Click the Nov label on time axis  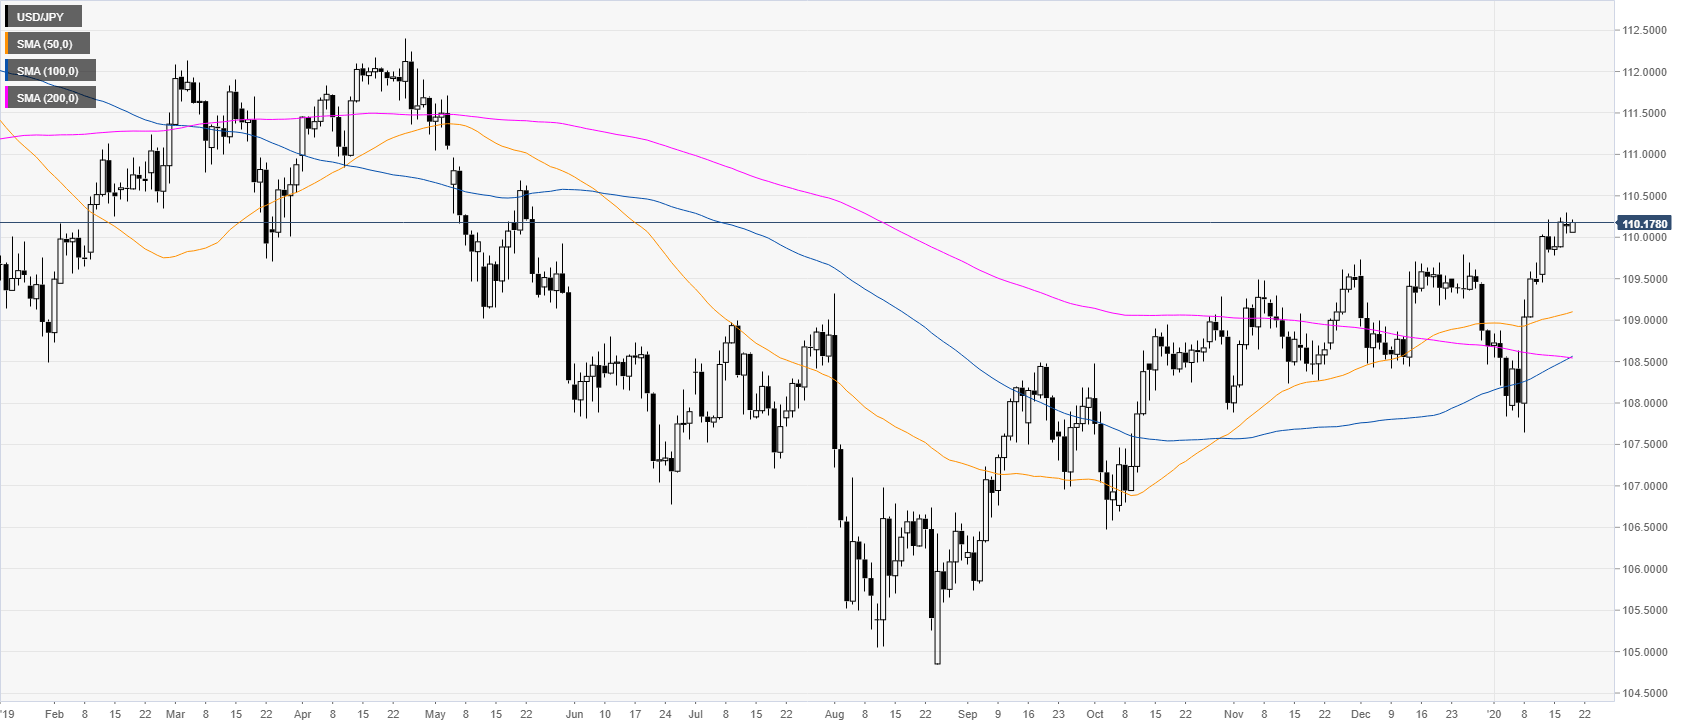[x=1233, y=714]
